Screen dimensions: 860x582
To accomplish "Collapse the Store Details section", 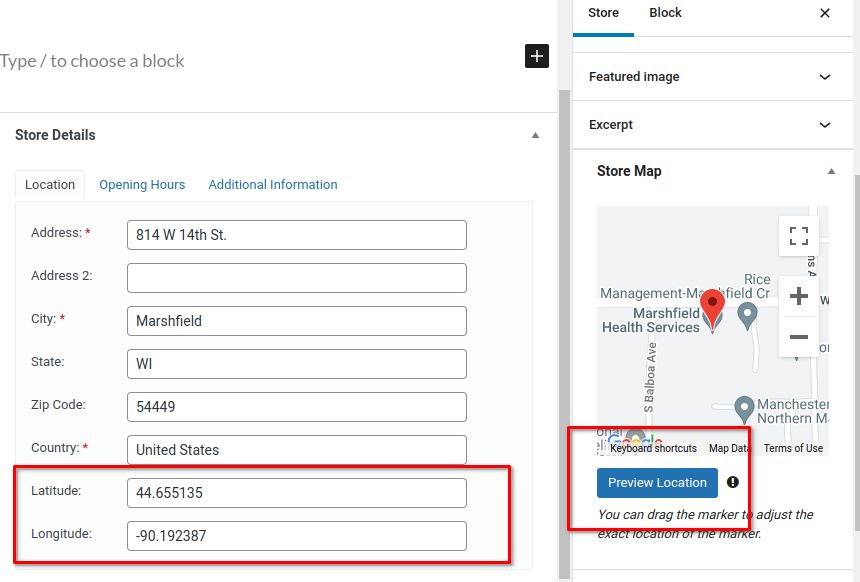I will tap(535, 135).
